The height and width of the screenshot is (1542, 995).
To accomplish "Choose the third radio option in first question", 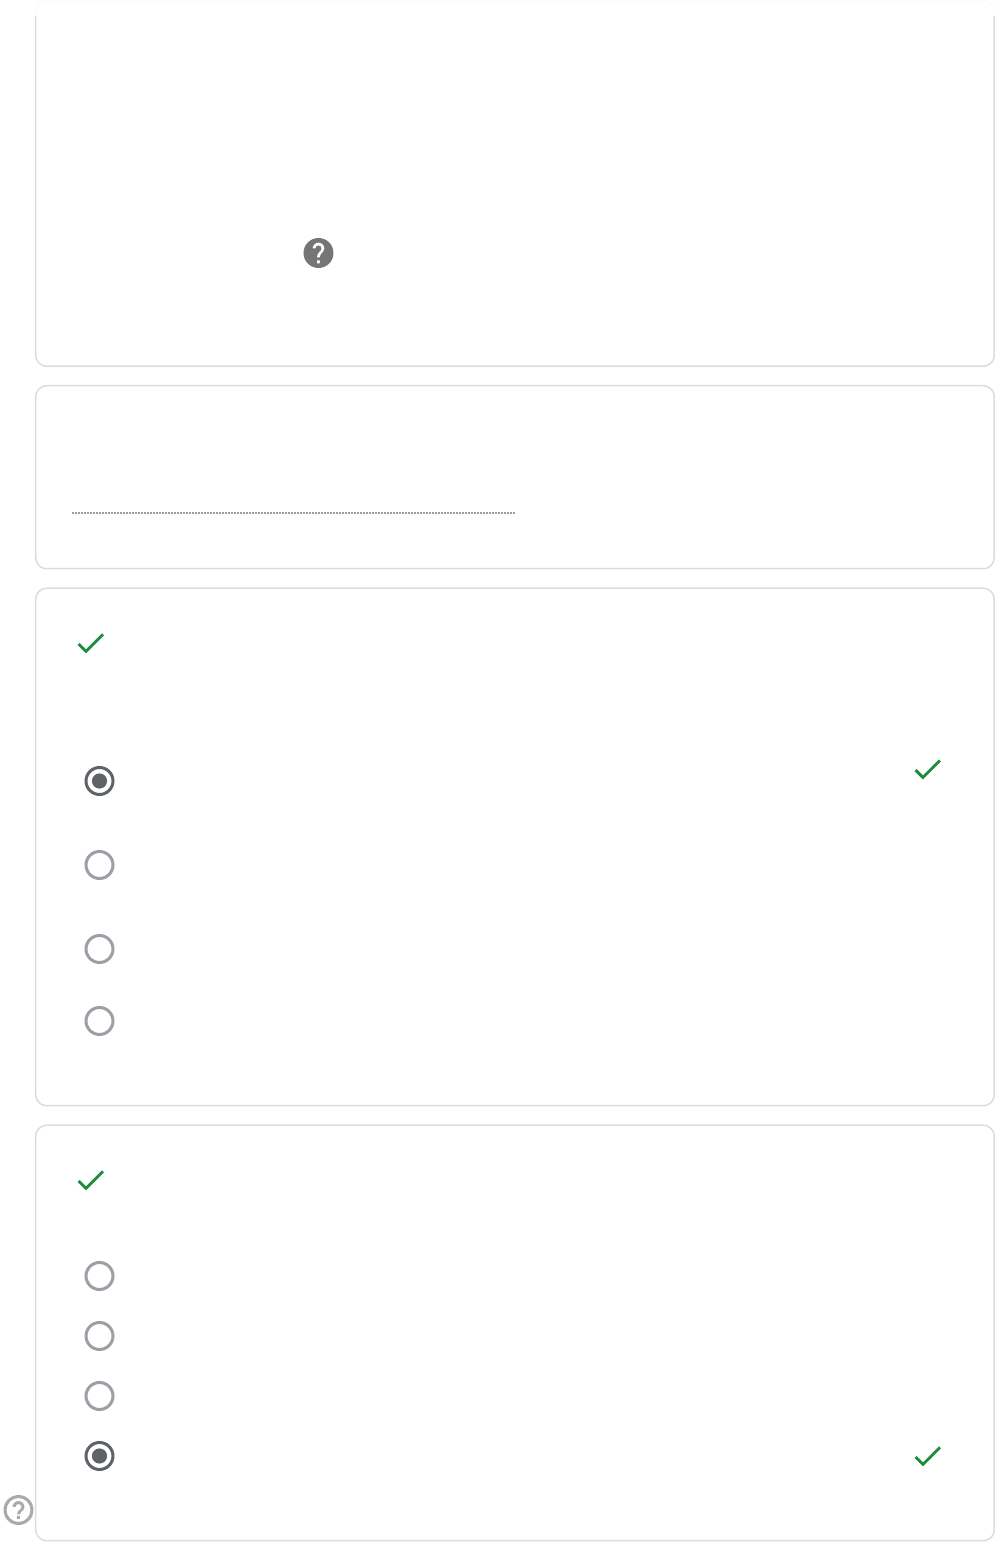I will point(99,949).
